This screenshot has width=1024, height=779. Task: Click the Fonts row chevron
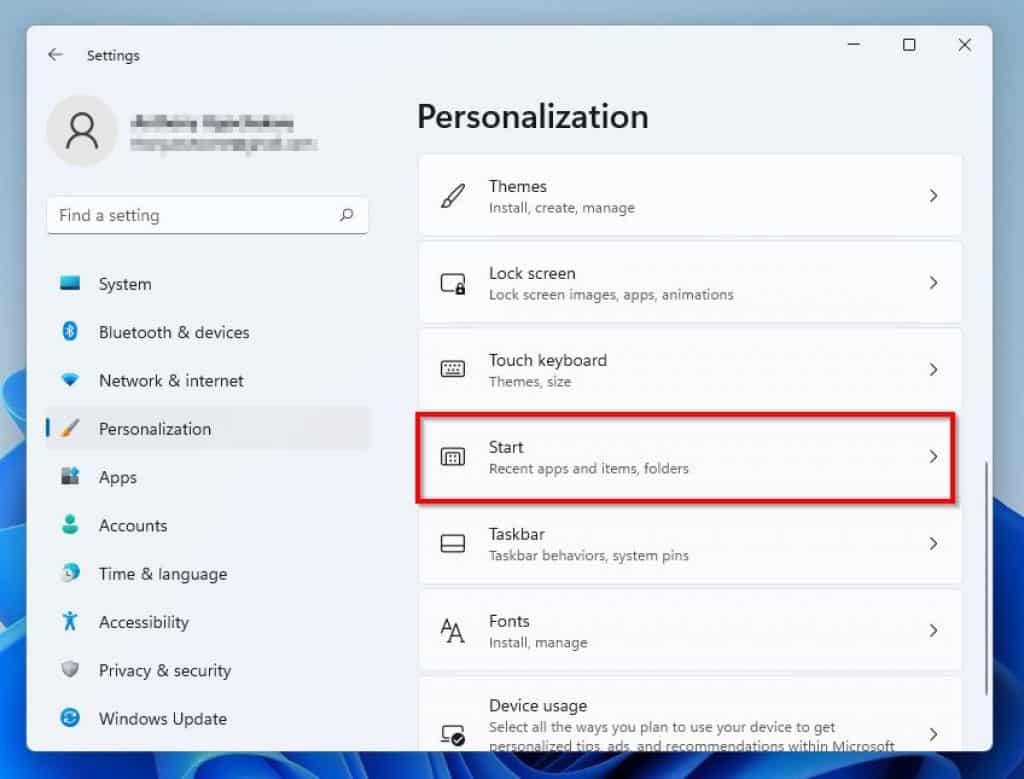tap(933, 630)
